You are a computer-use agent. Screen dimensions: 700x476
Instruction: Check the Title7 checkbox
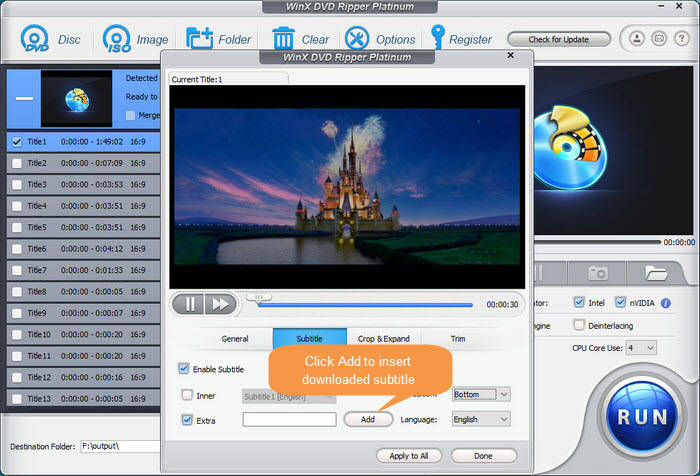pyautogui.click(x=17, y=270)
